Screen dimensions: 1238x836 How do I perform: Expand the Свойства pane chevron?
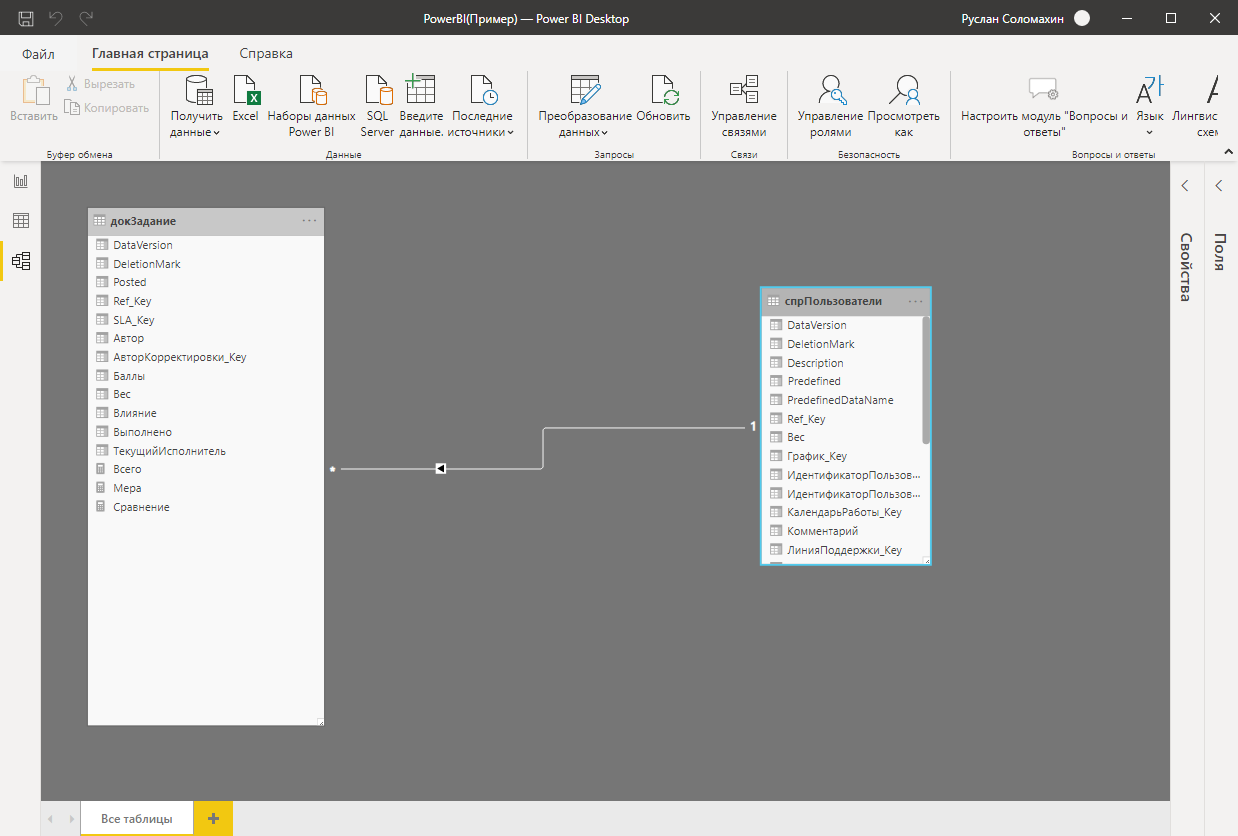pos(1185,185)
